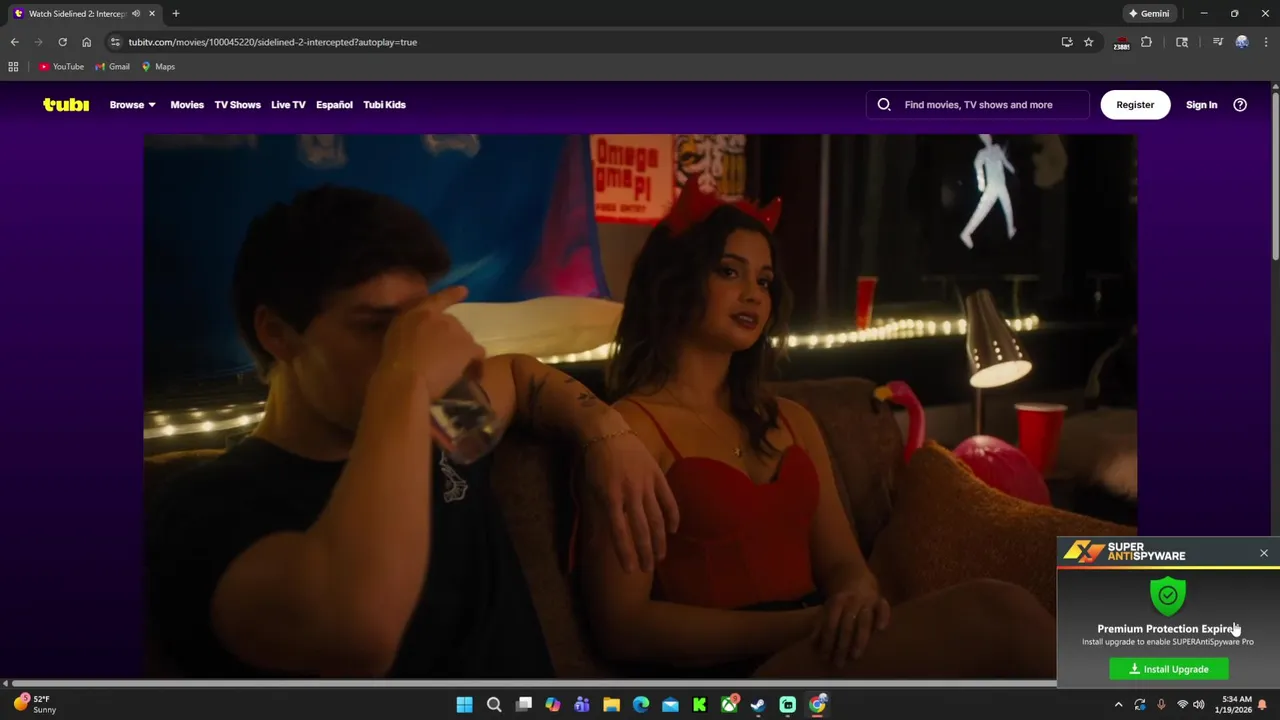
Task: Open notifications bell in tray
Action: (x=1263, y=705)
